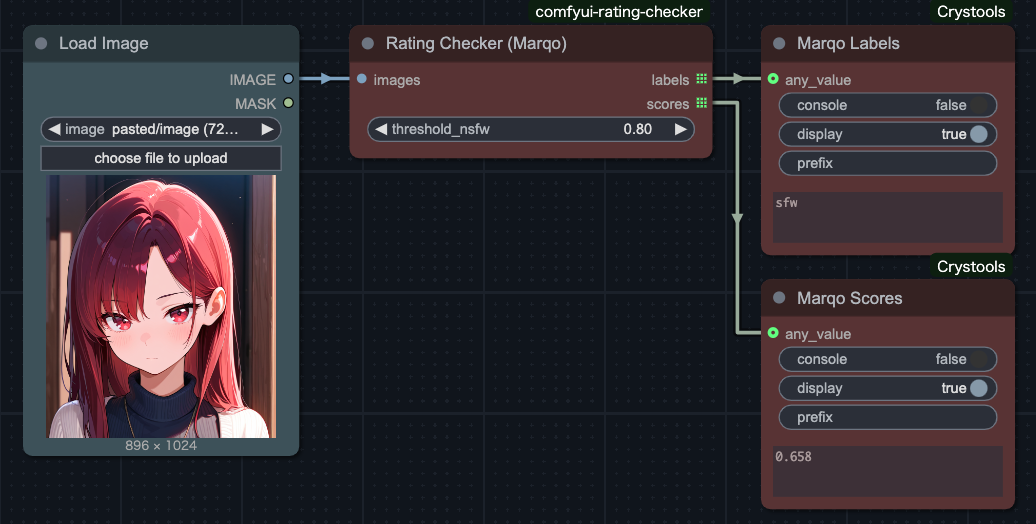Click the IMAGE output socket on Load Image
Image resolution: width=1036 pixels, height=524 pixels.
tap(288, 79)
